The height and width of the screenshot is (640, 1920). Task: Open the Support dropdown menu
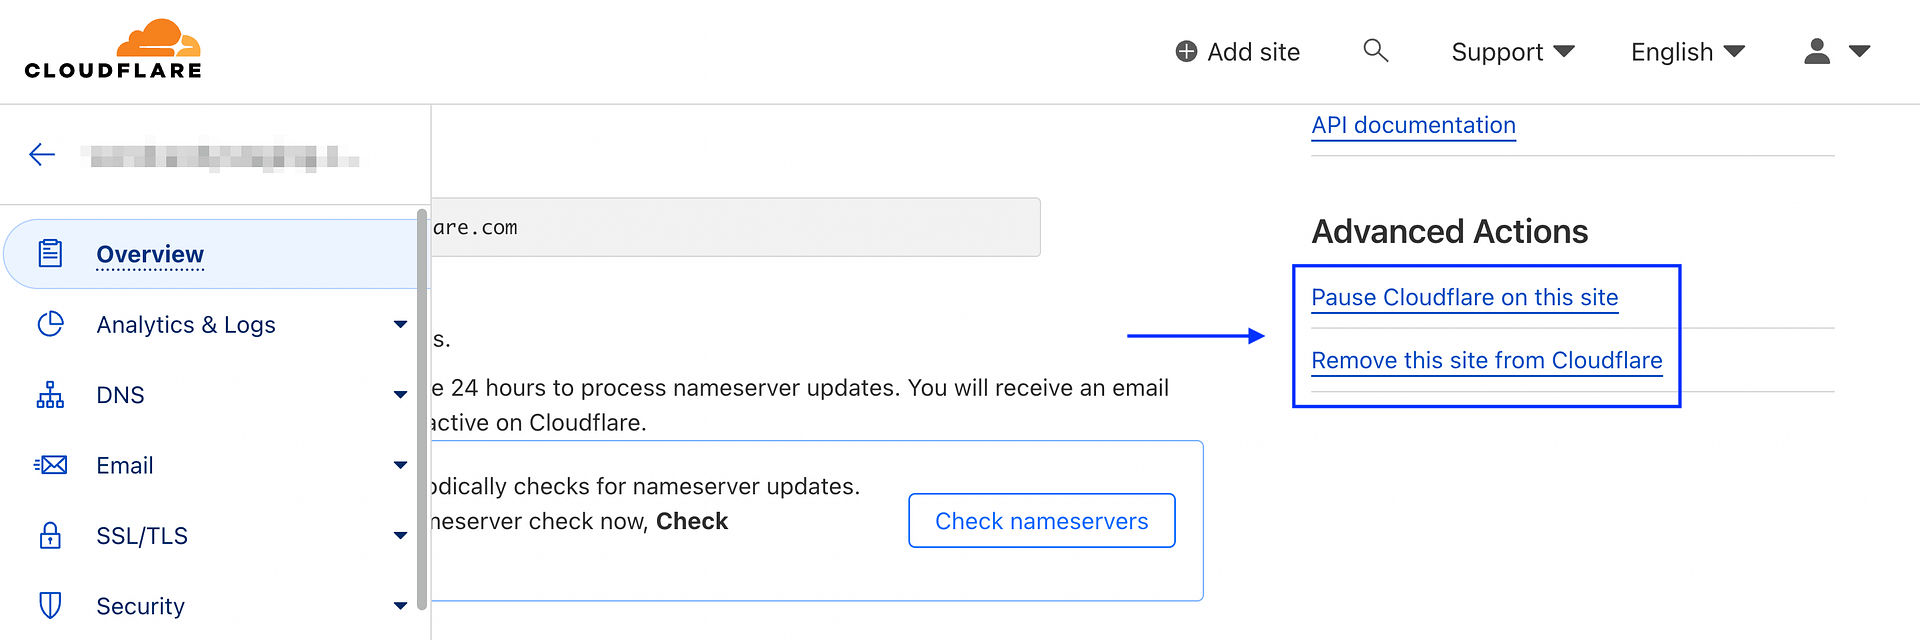tap(1512, 52)
